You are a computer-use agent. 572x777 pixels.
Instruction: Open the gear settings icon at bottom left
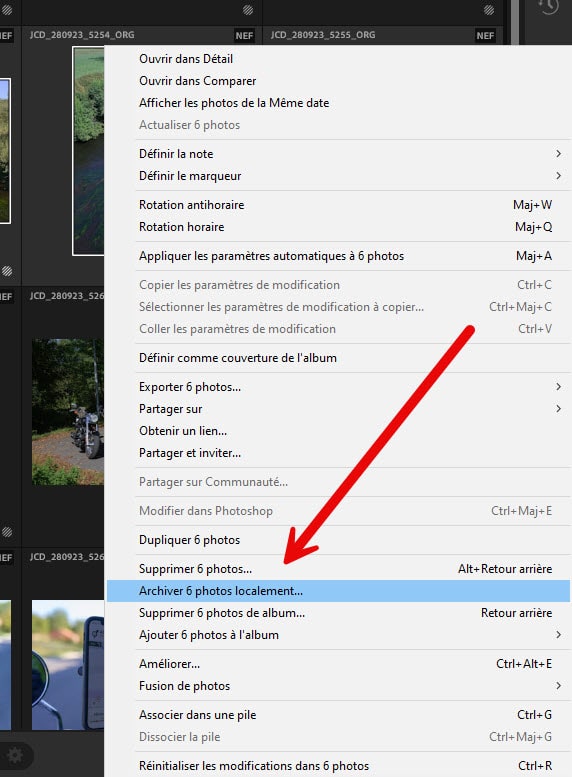click(x=14, y=756)
